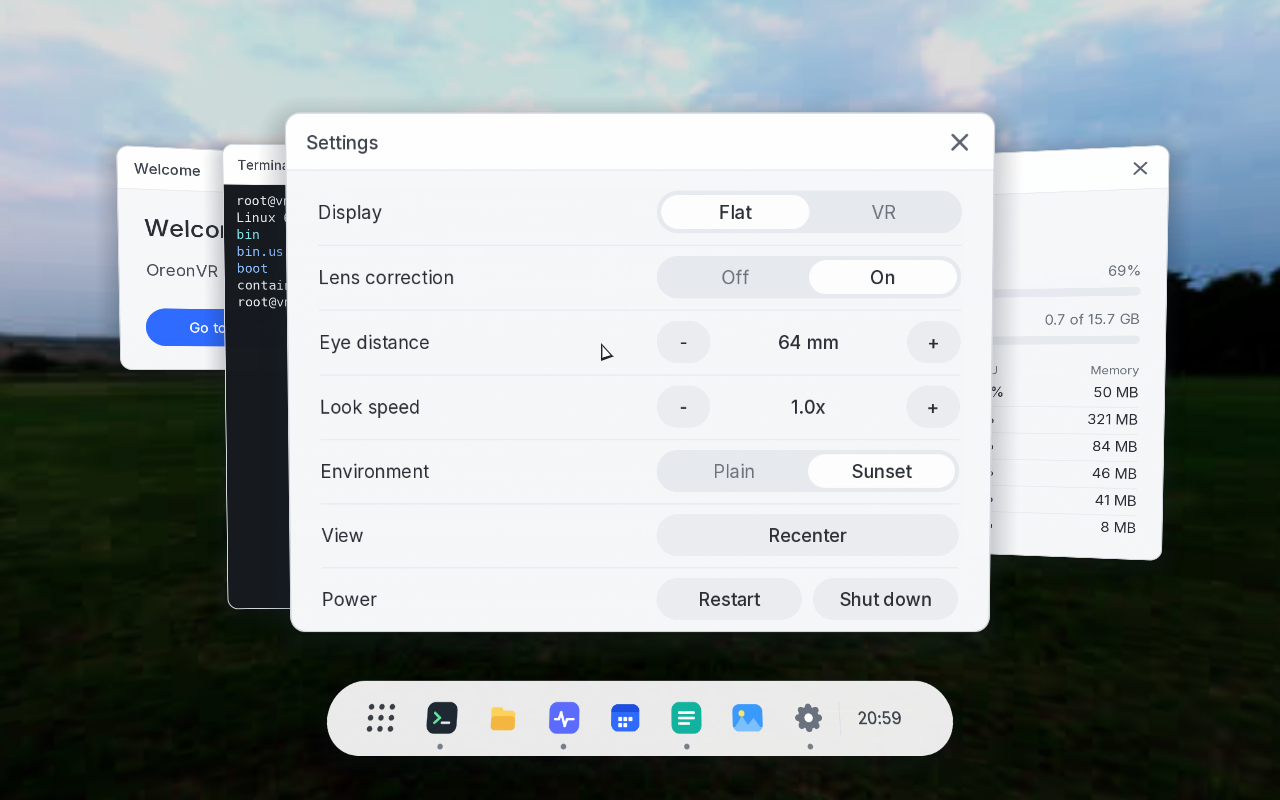The image size is (1280, 800).
Task: Click the Welcome window title
Action: 167,170
